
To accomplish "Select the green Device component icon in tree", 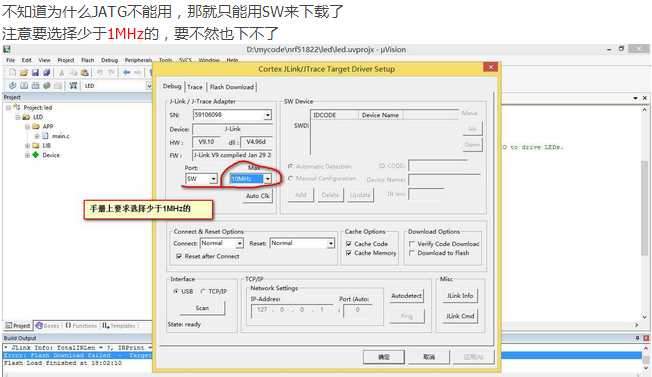I will point(36,155).
